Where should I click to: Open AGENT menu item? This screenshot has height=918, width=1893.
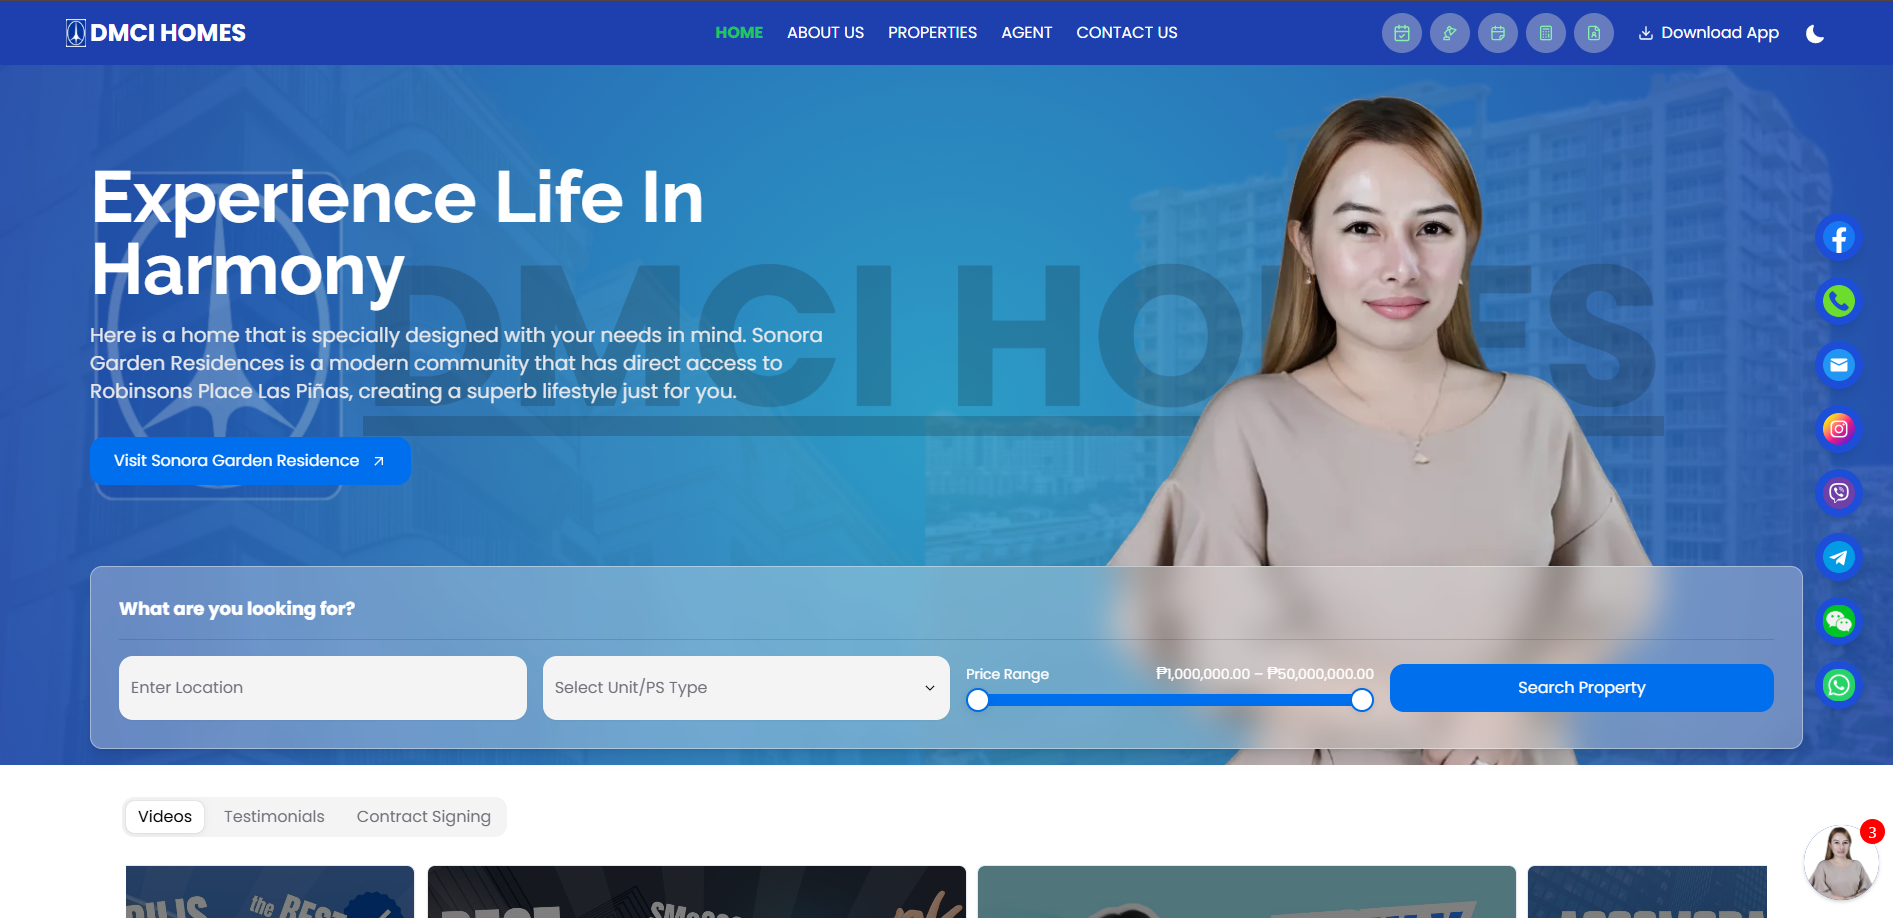tap(1026, 33)
